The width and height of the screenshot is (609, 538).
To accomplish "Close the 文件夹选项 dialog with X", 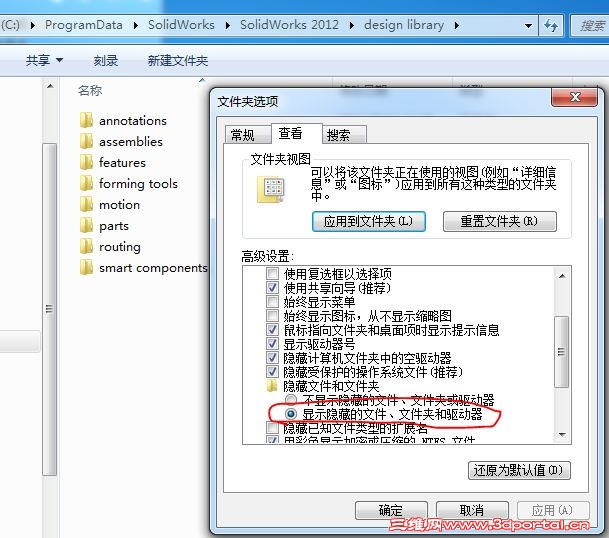I will [574, 97].
